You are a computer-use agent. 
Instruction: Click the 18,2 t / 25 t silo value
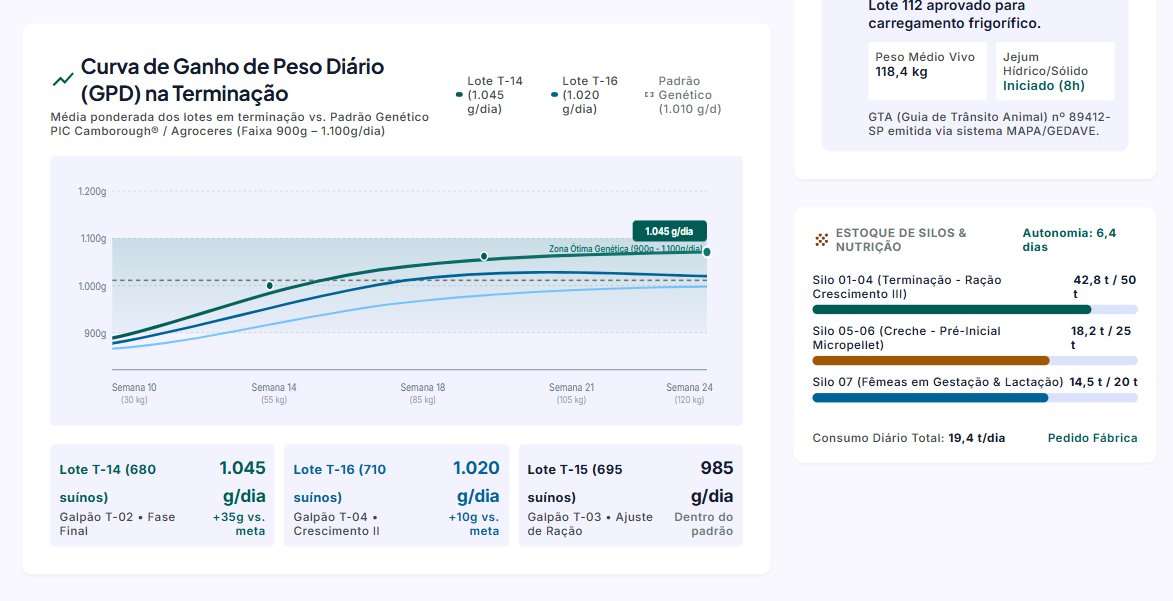click(1101, 338)
